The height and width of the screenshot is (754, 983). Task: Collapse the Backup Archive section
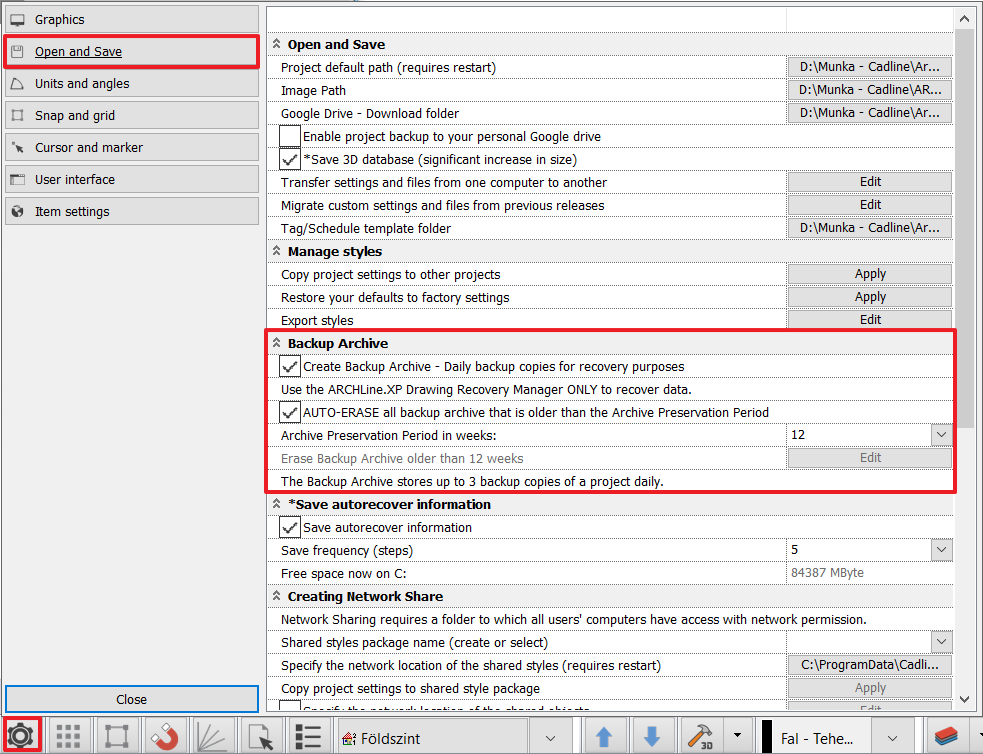click(x=276, y=343)
